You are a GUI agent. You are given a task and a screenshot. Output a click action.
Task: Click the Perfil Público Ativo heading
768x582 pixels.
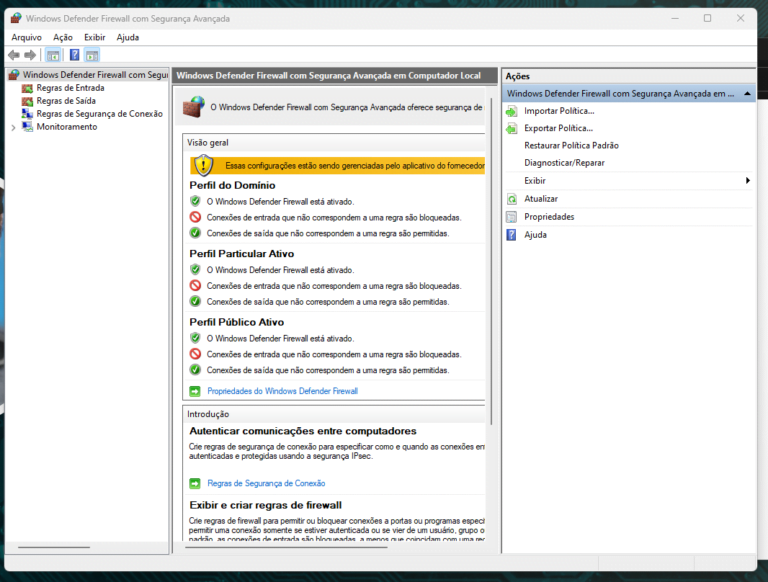[x=237, y=322]
